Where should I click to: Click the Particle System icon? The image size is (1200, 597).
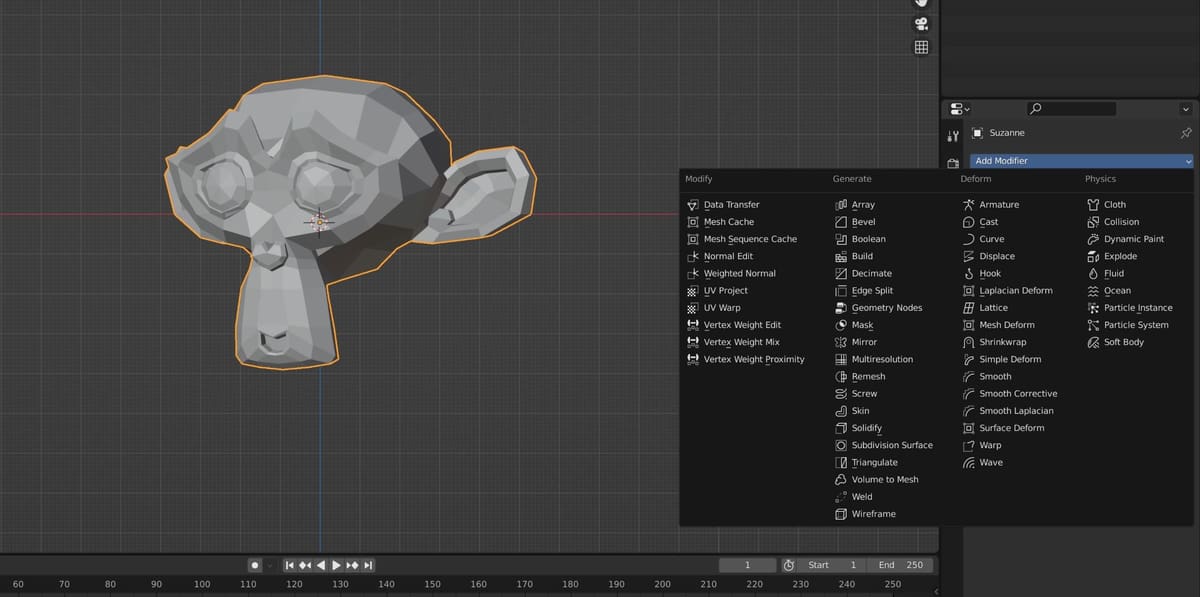(1093, 325)
